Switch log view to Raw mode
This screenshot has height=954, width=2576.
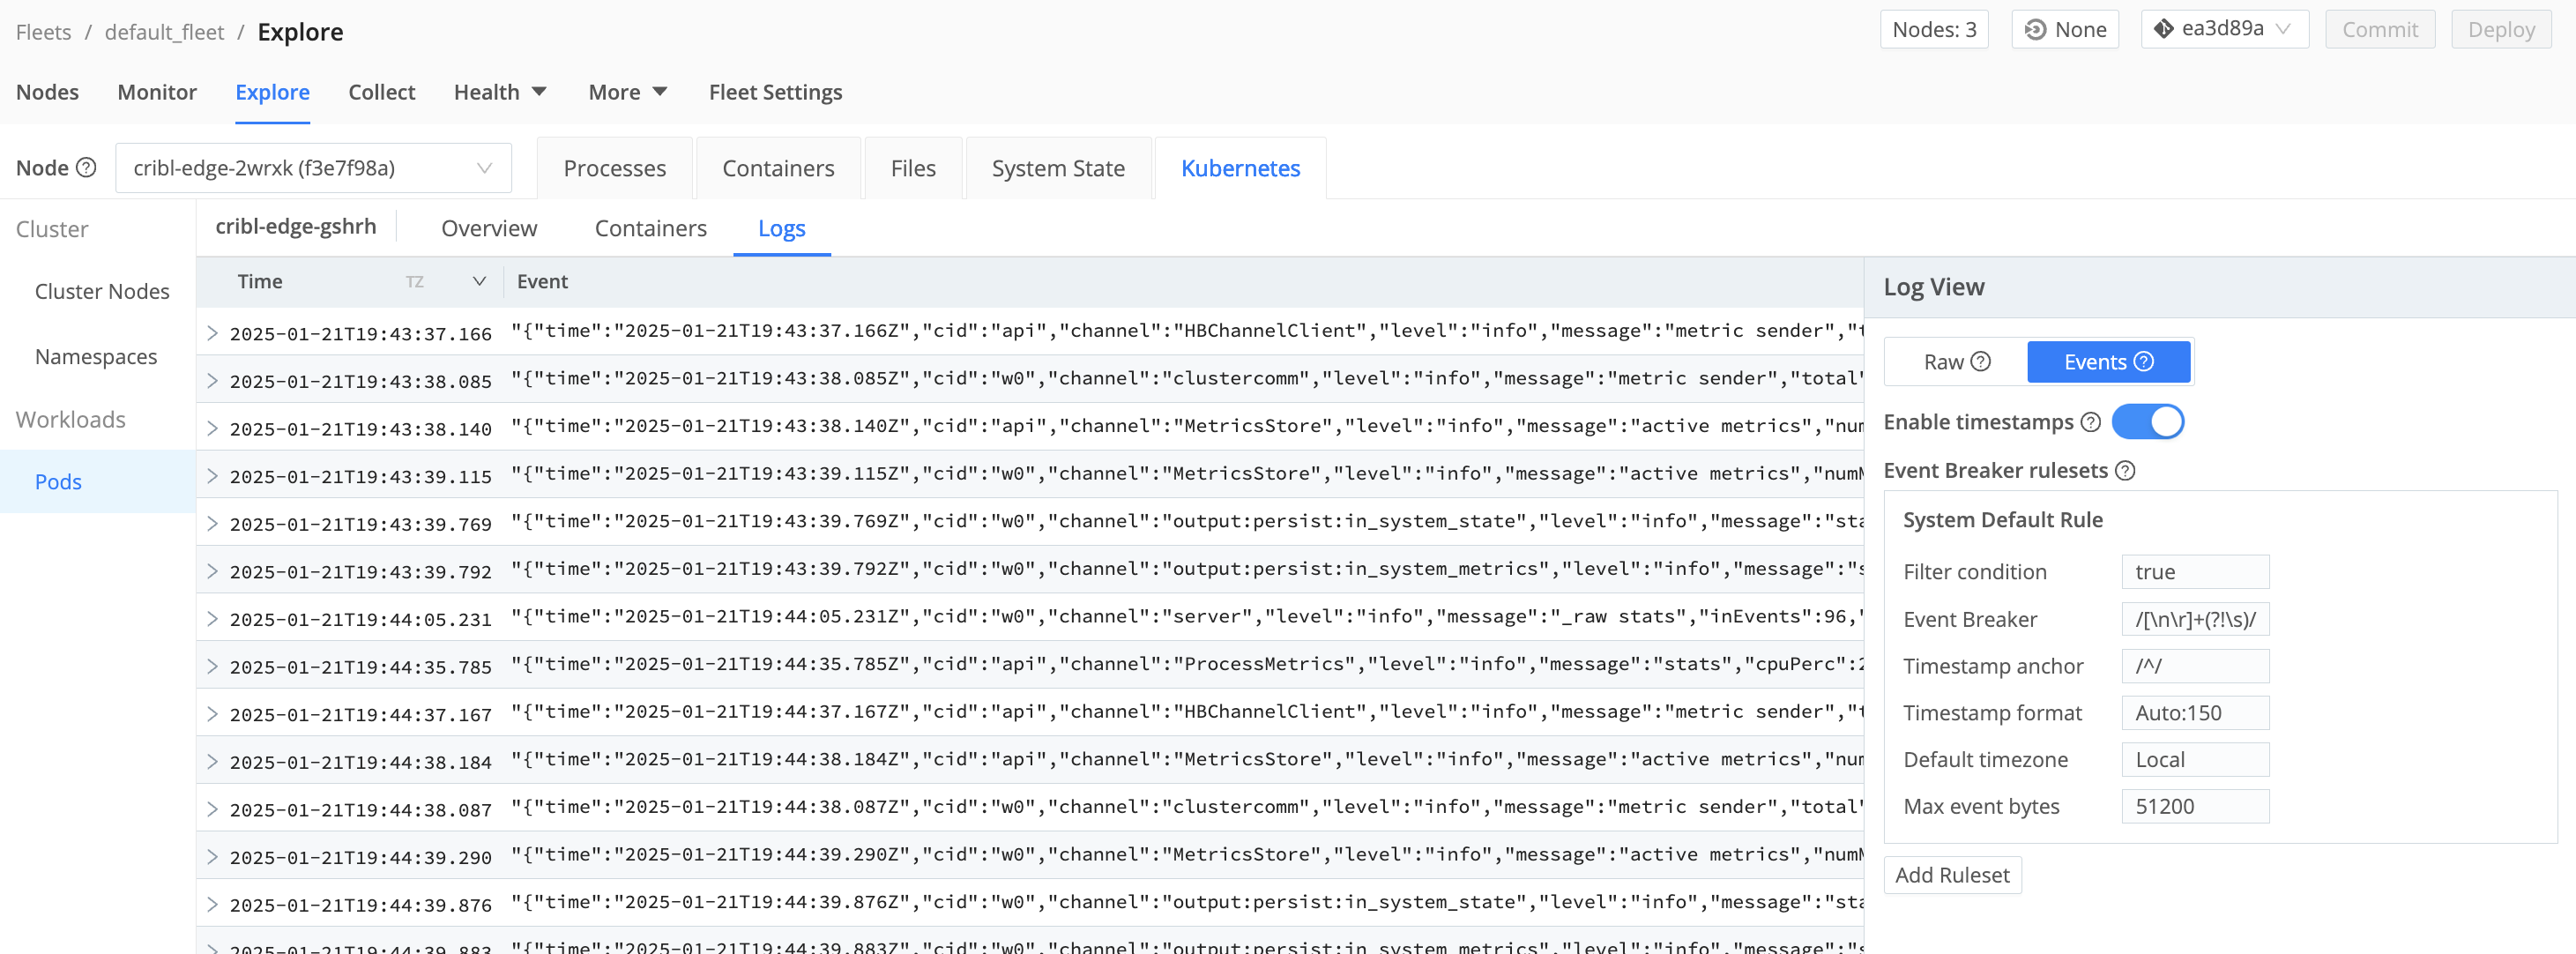coord(1945,362)
